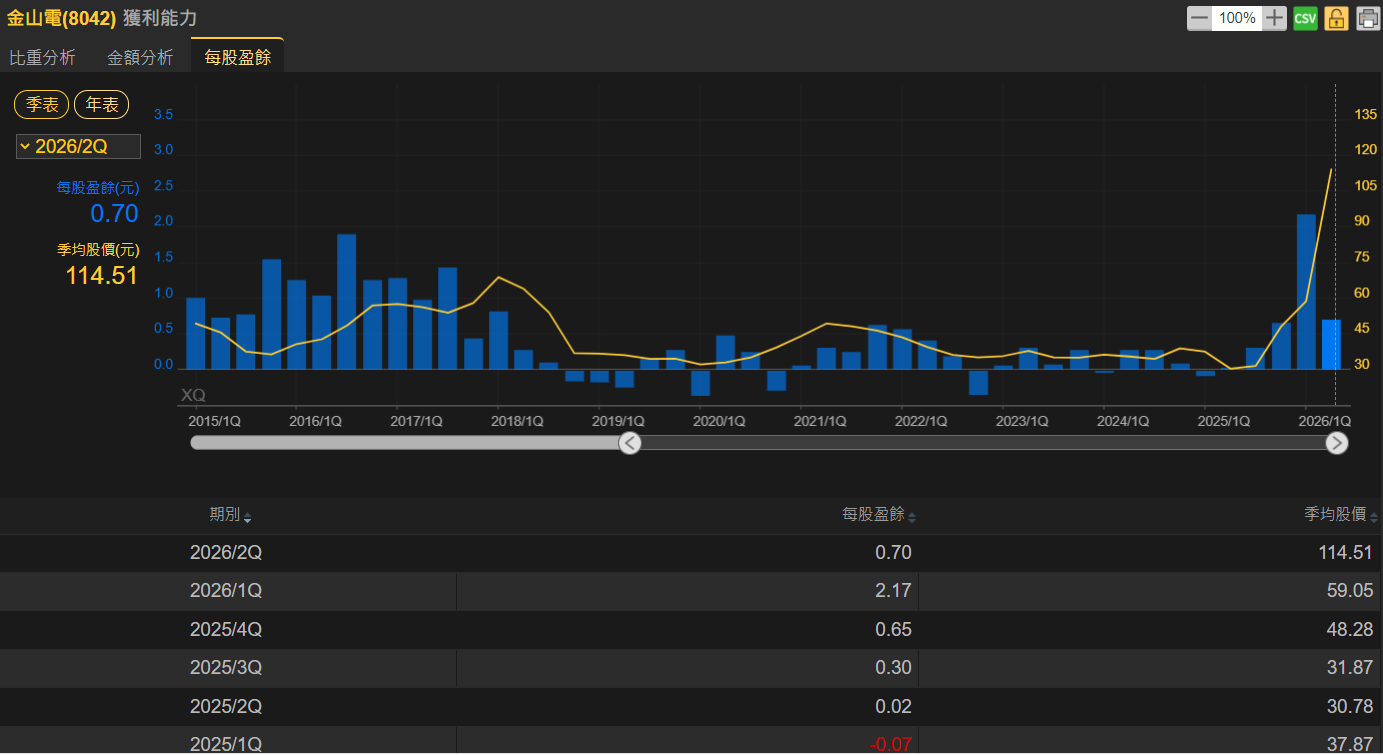The height and width of the screenshot is (755, 1383).
Task: Click the 100% zoom level field
Action: pos(1237,18)
